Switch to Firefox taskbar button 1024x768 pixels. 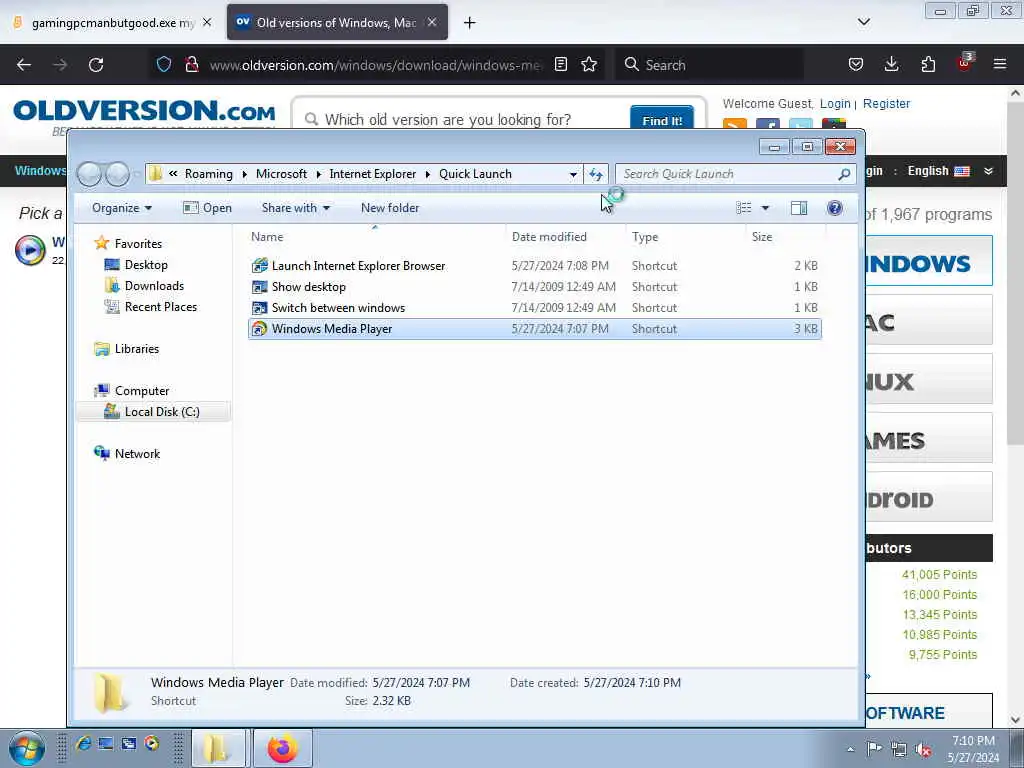pos(282,748)
